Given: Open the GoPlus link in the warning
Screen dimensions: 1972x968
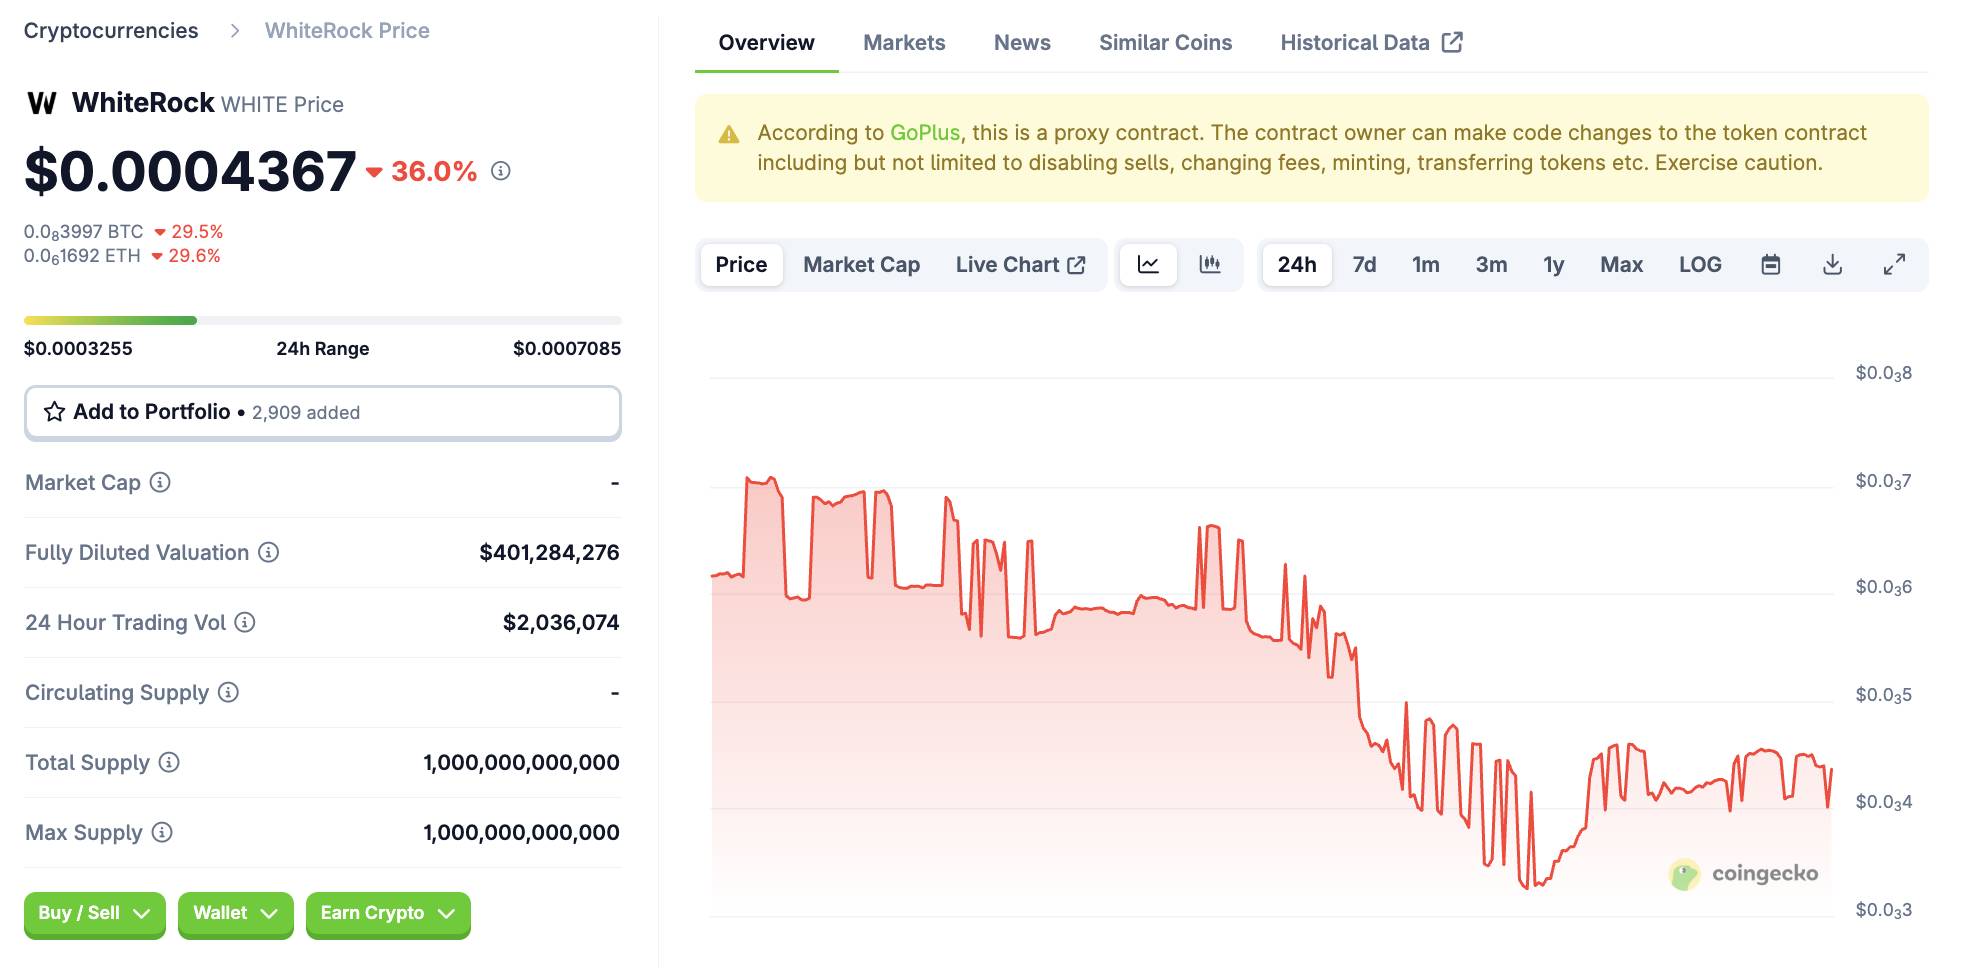Looking at the screenshot, I should tap(925, 133).
